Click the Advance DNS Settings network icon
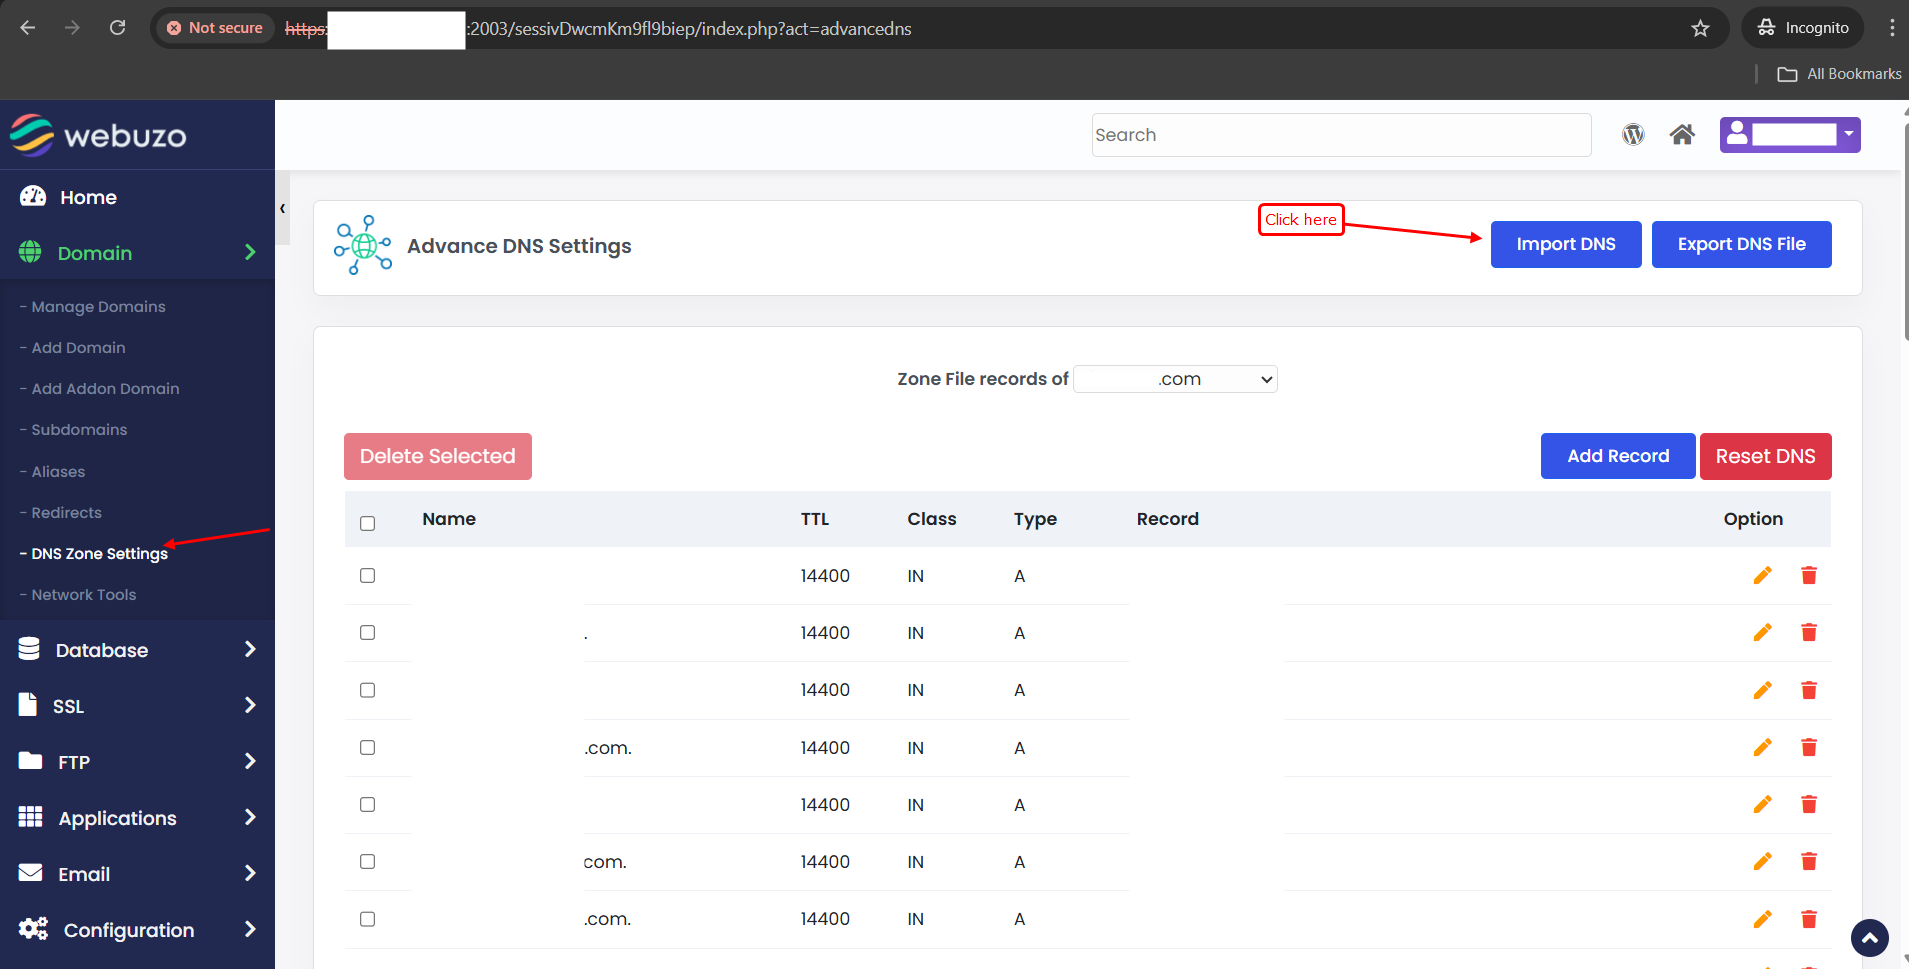The height and width of the screenshot is (969, 1909). (x=363, y=245)
